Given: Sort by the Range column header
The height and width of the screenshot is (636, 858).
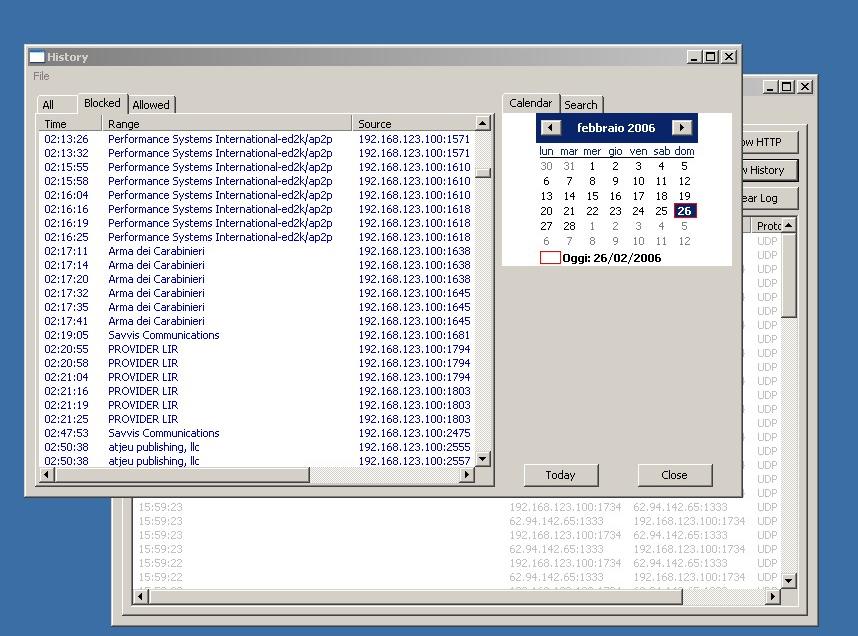Looking at the screenshot, I should tap(124, 124).
